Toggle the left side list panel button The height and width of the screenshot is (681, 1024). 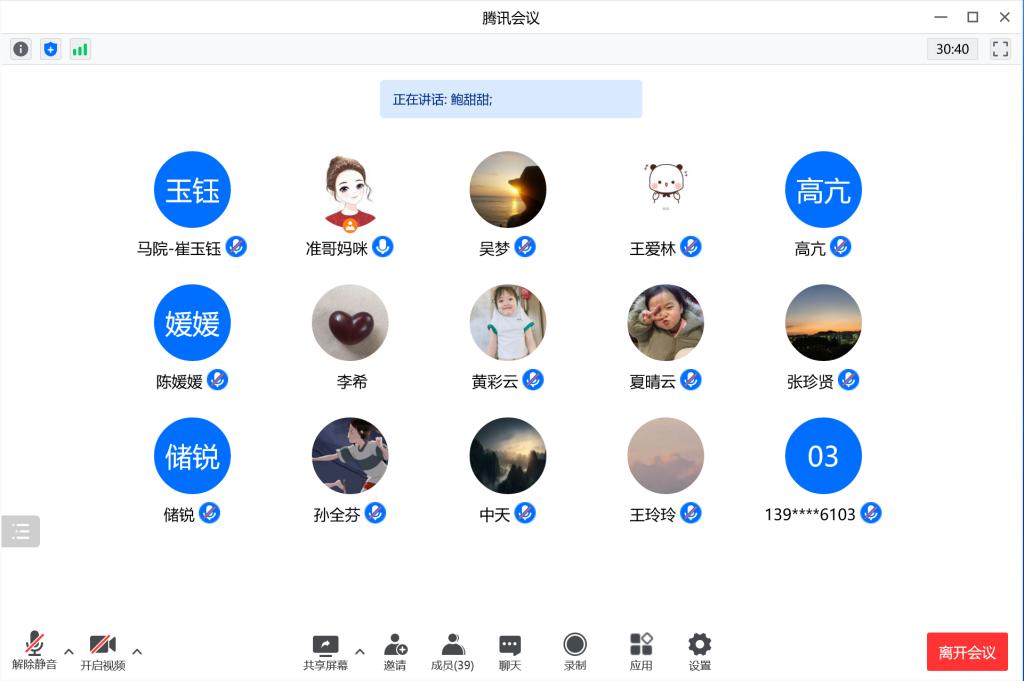coord(21,531)
